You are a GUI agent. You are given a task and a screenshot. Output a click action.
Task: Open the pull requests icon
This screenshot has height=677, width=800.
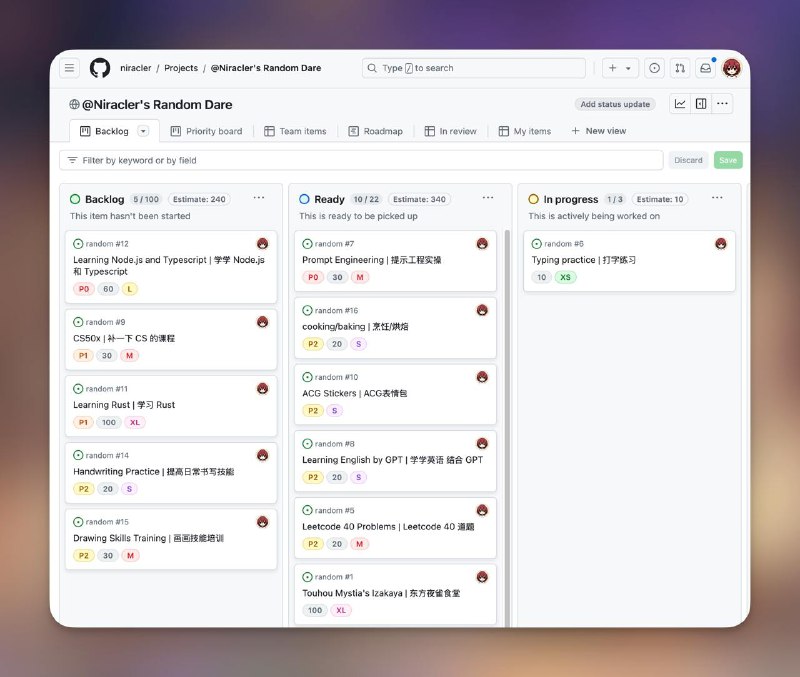pos(679,67)
